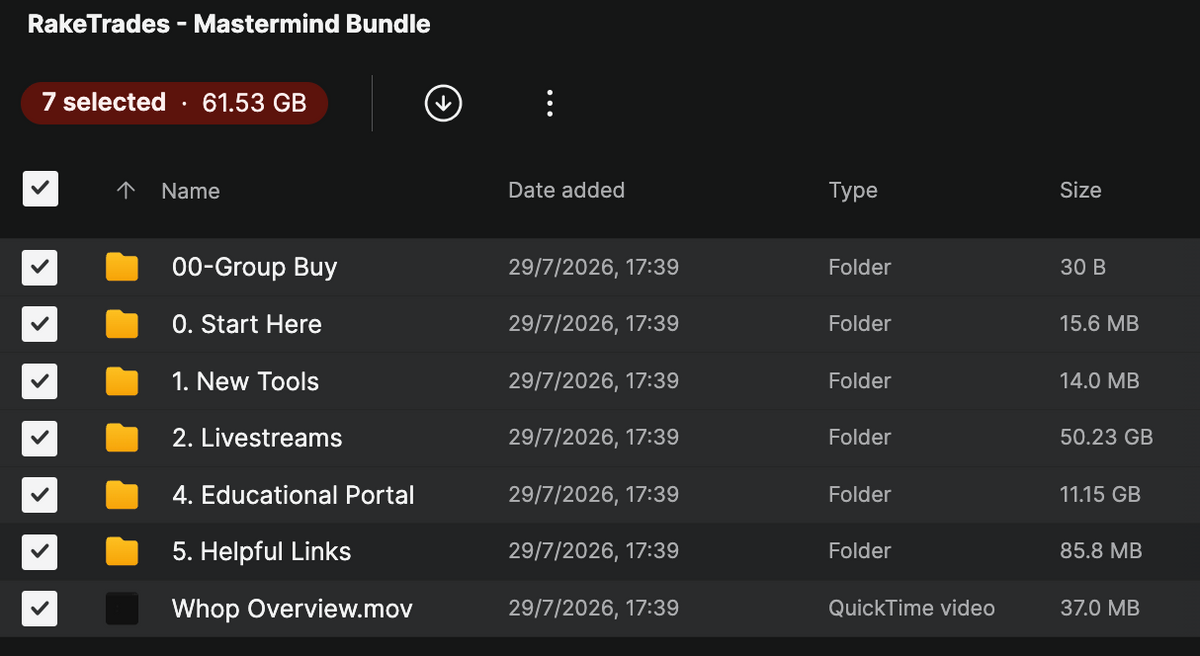Click the 0. Start Here folder icon

tap(122, 324)
